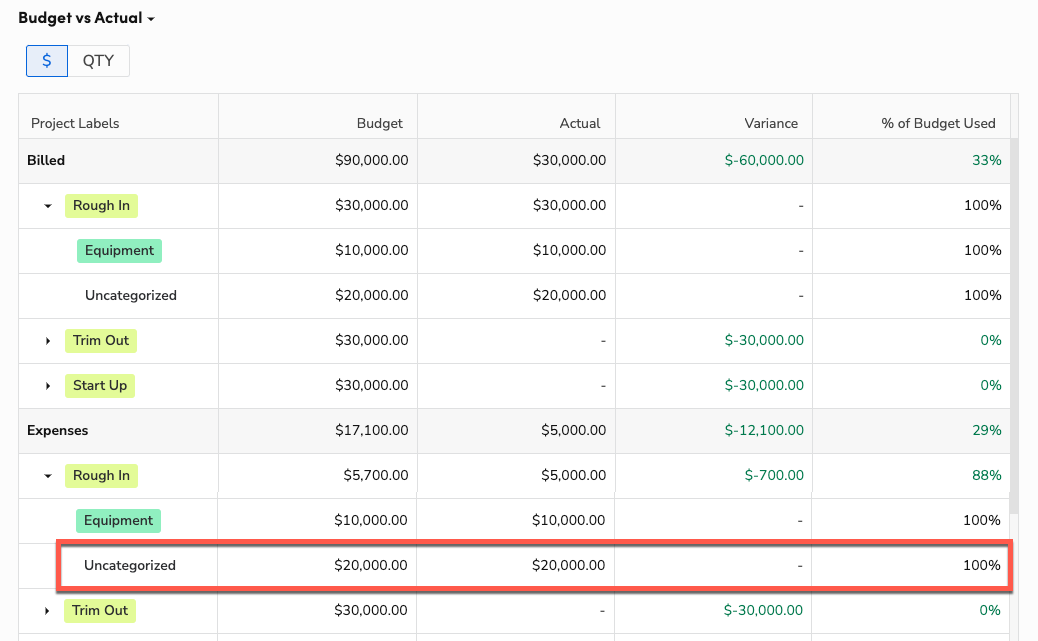The width and height of the screenshot is (1038, 641).
Task: Click the Variance column header
Action: coord(771,123)
